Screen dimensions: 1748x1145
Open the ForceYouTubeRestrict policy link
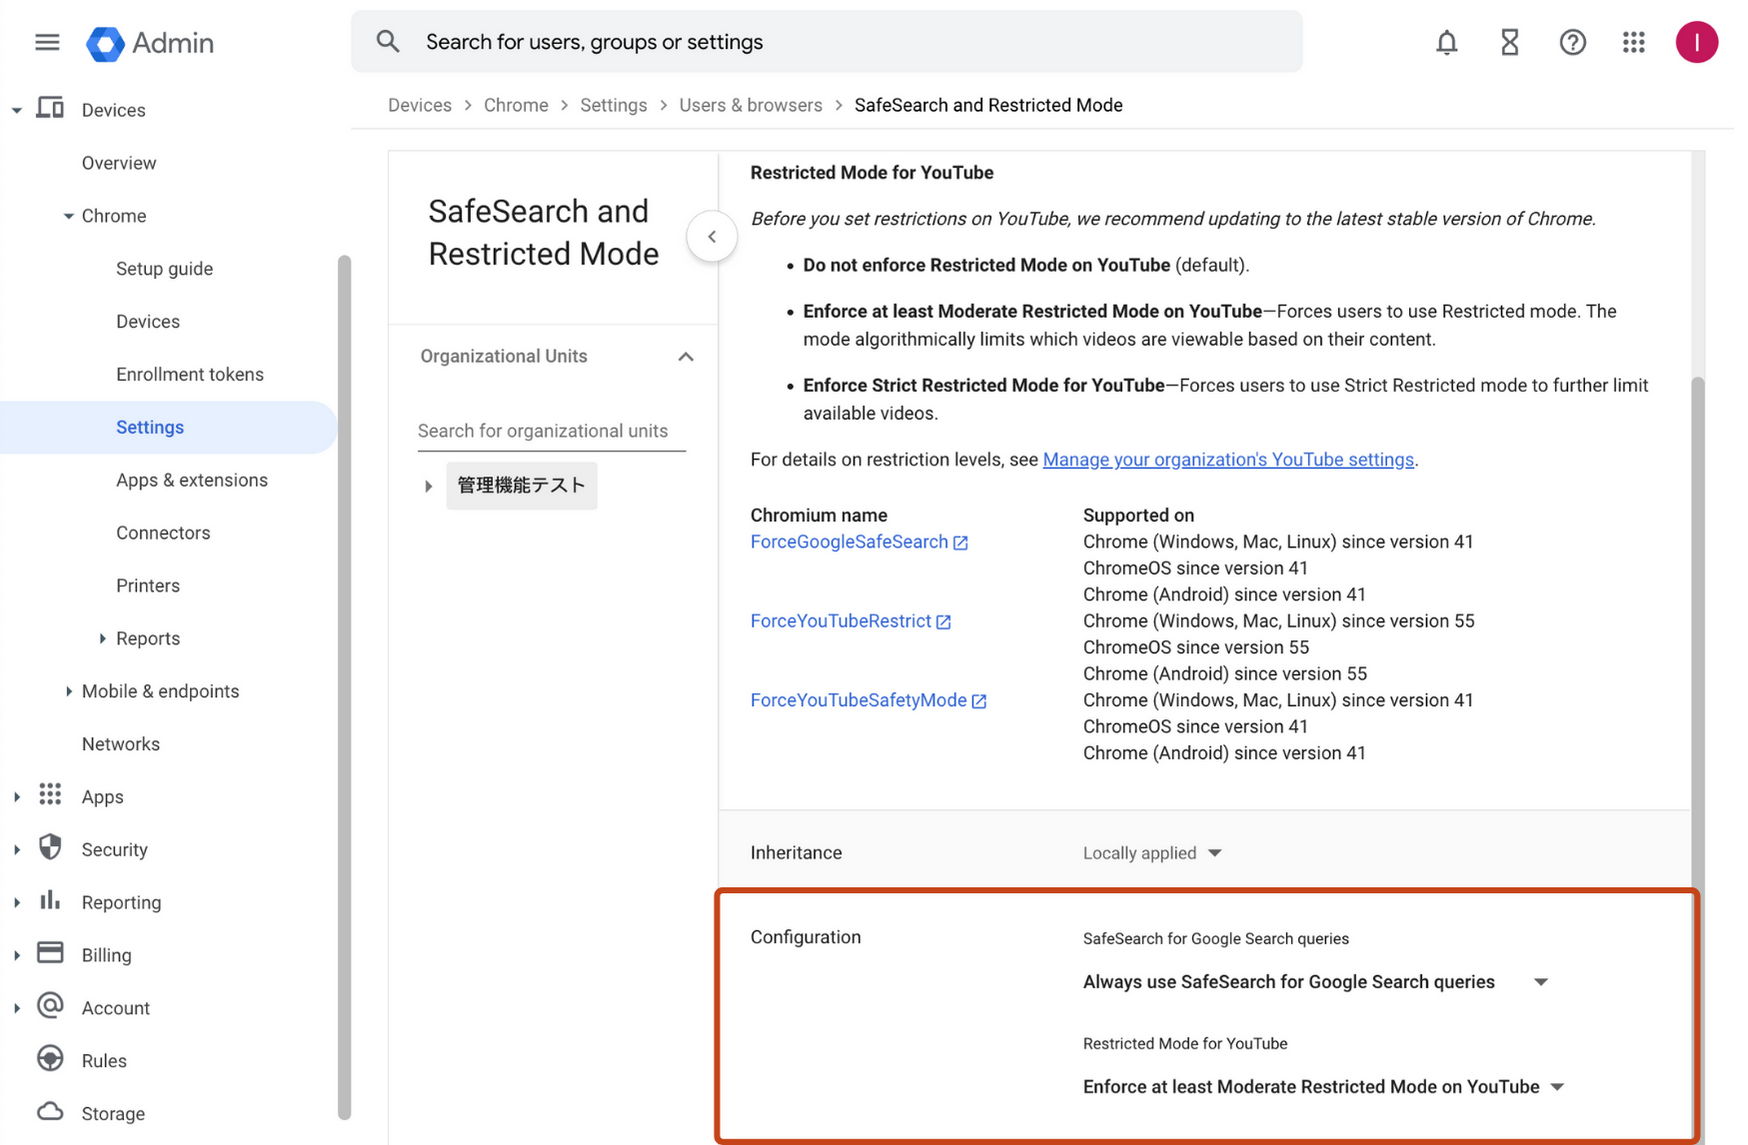(841, 621)
